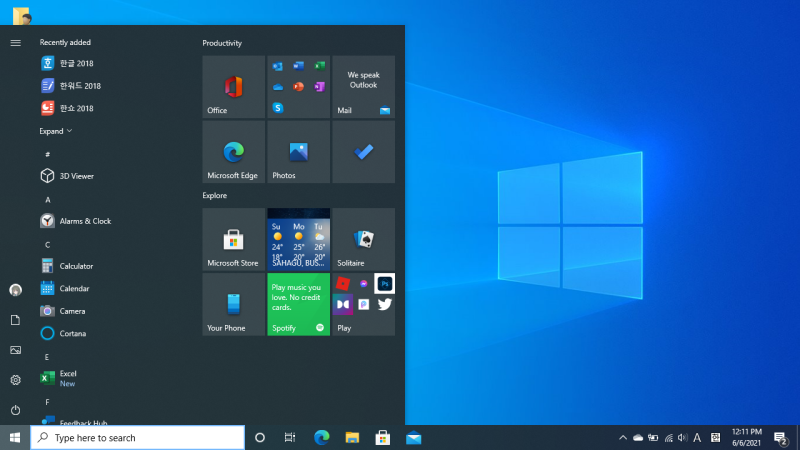This screenshot has height=450, width=800.
Task: Open the Action Center notifications icon
Action: pyautogui.click(x=780, y=438)
